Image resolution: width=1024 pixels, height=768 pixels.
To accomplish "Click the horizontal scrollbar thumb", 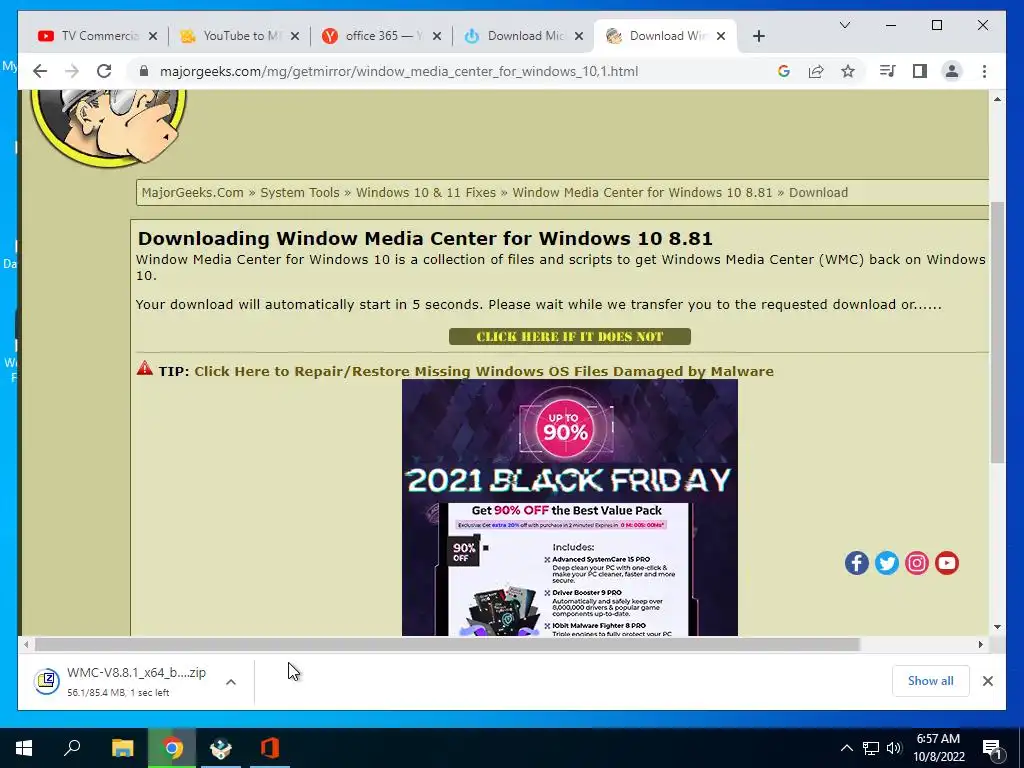I will coord(447,645).
